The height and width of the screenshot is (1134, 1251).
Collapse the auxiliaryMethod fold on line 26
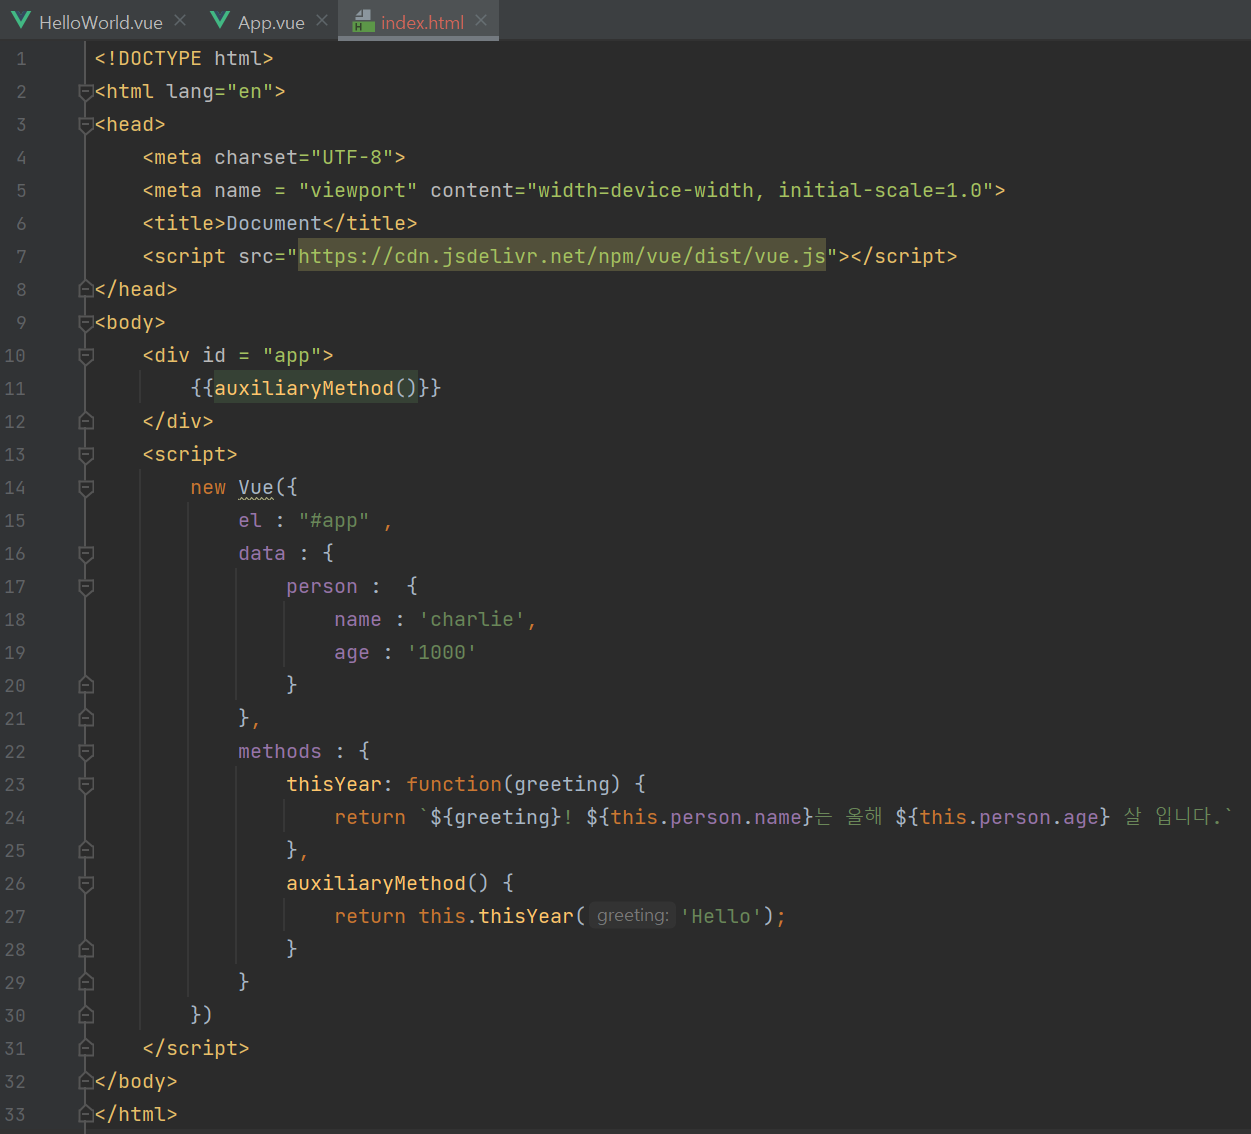[86, 884]
